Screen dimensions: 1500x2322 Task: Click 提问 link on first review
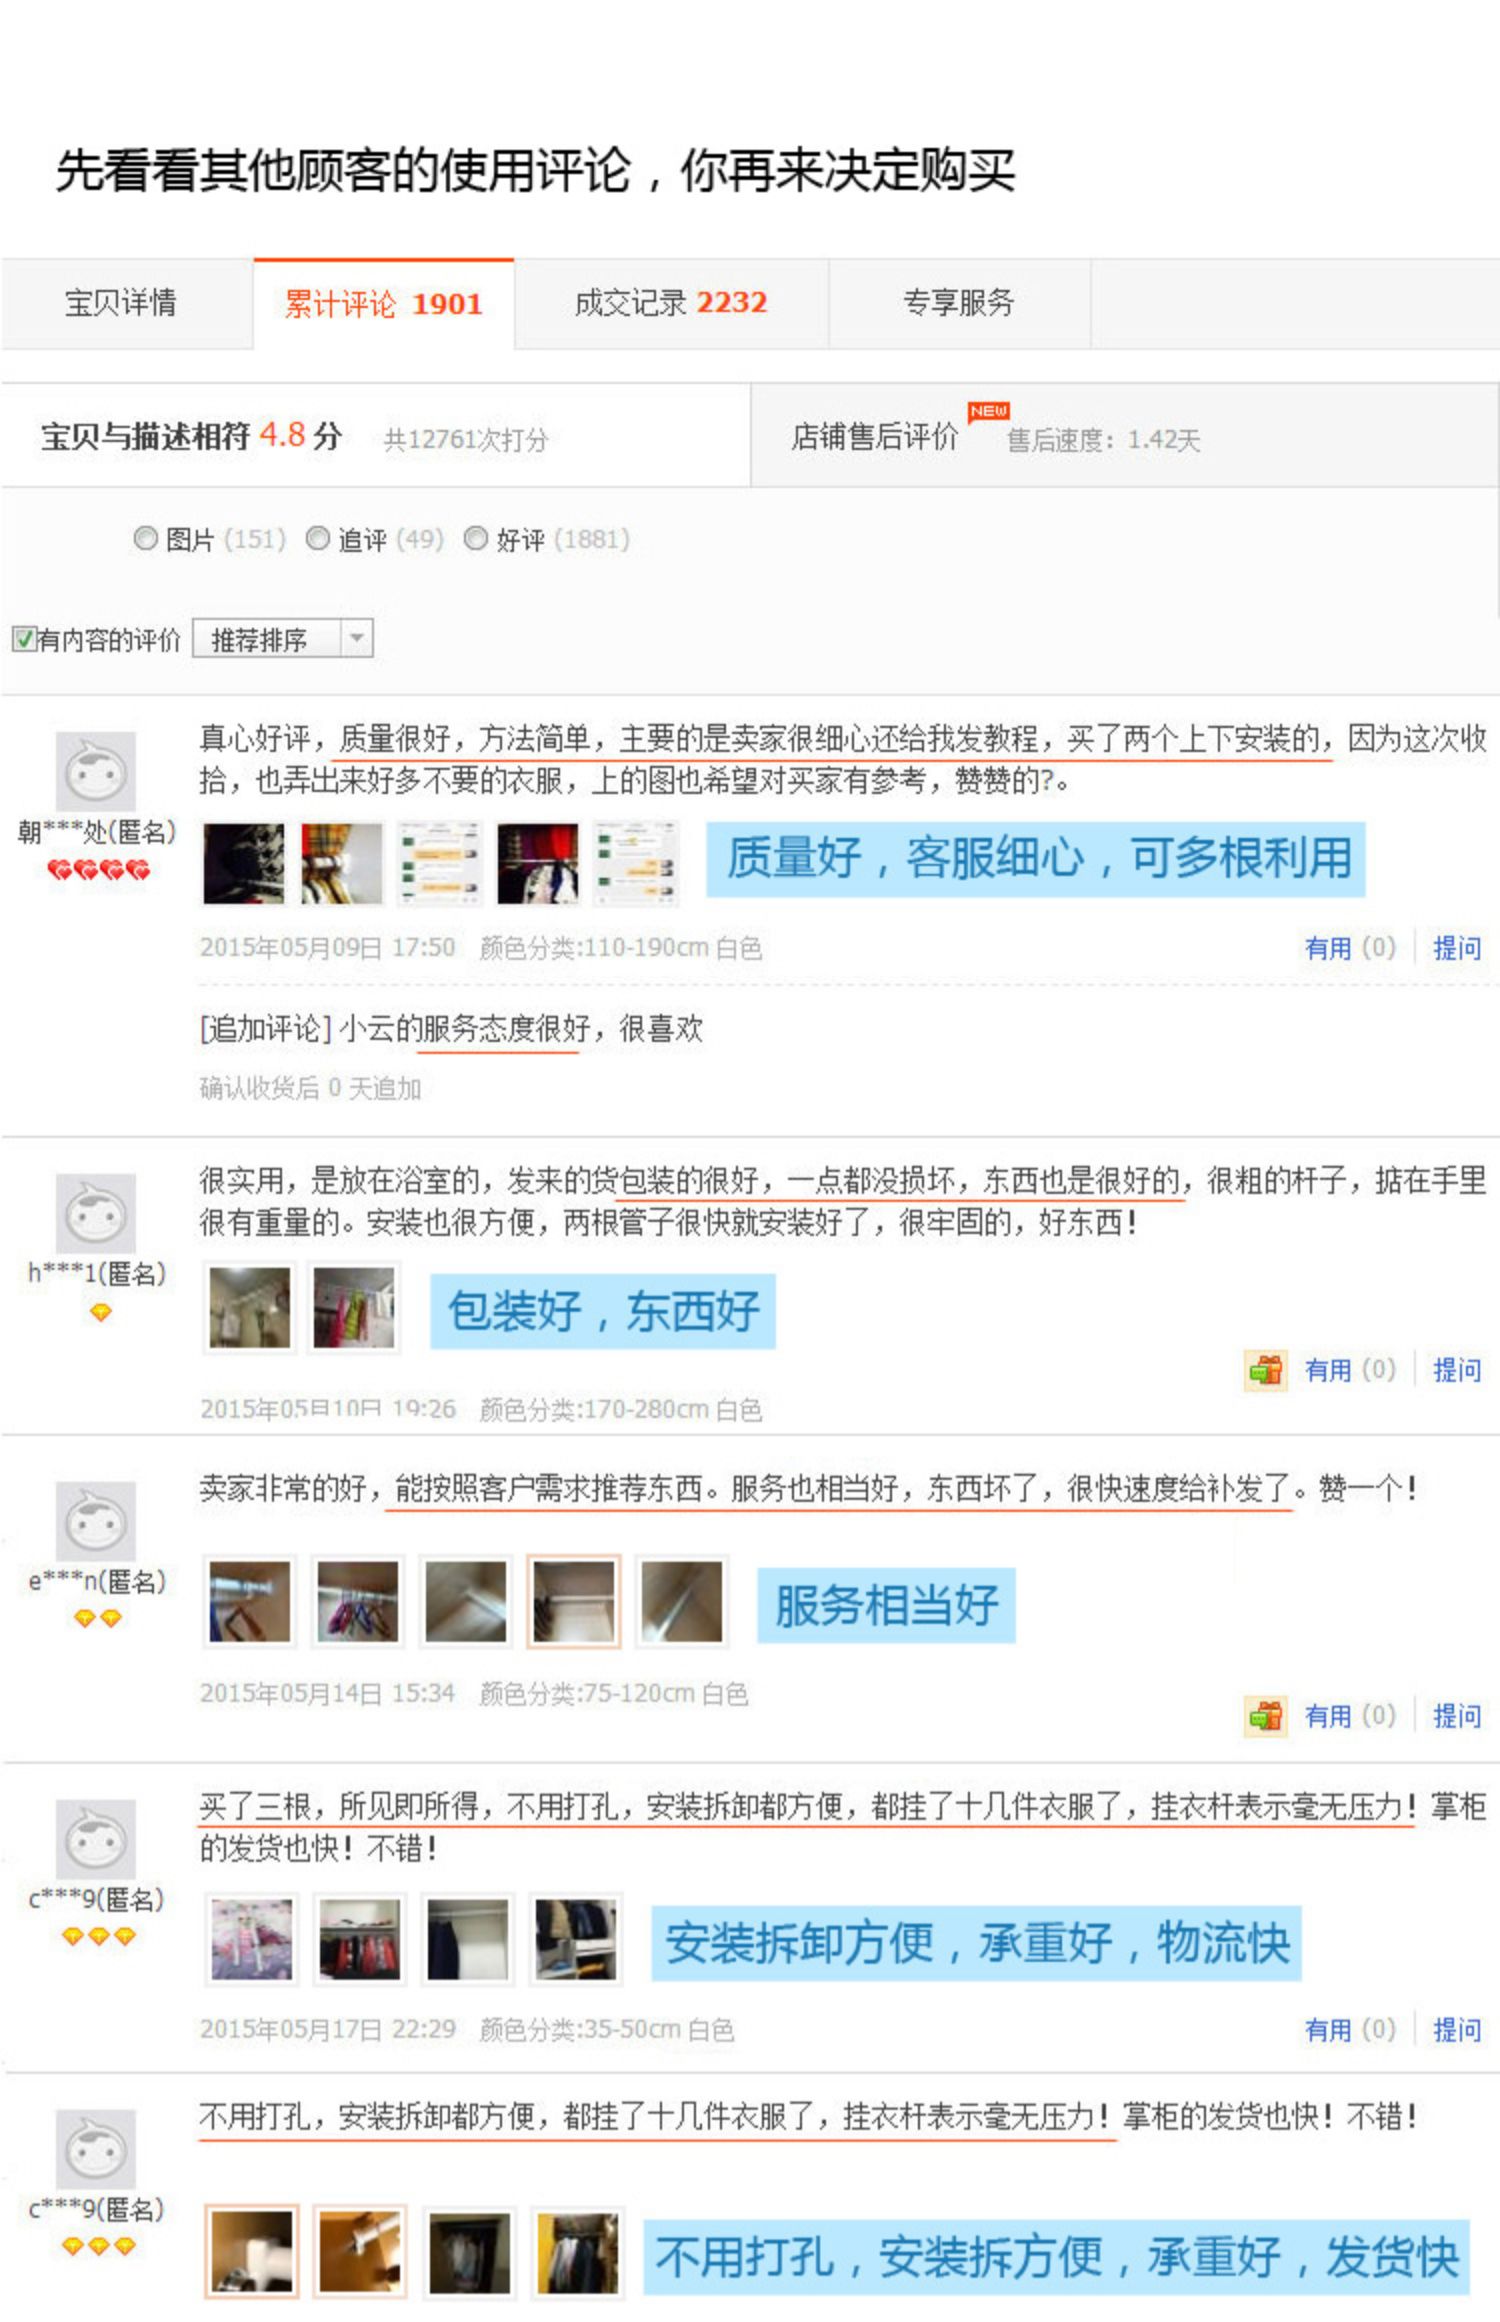click(x=1457, y=947)
